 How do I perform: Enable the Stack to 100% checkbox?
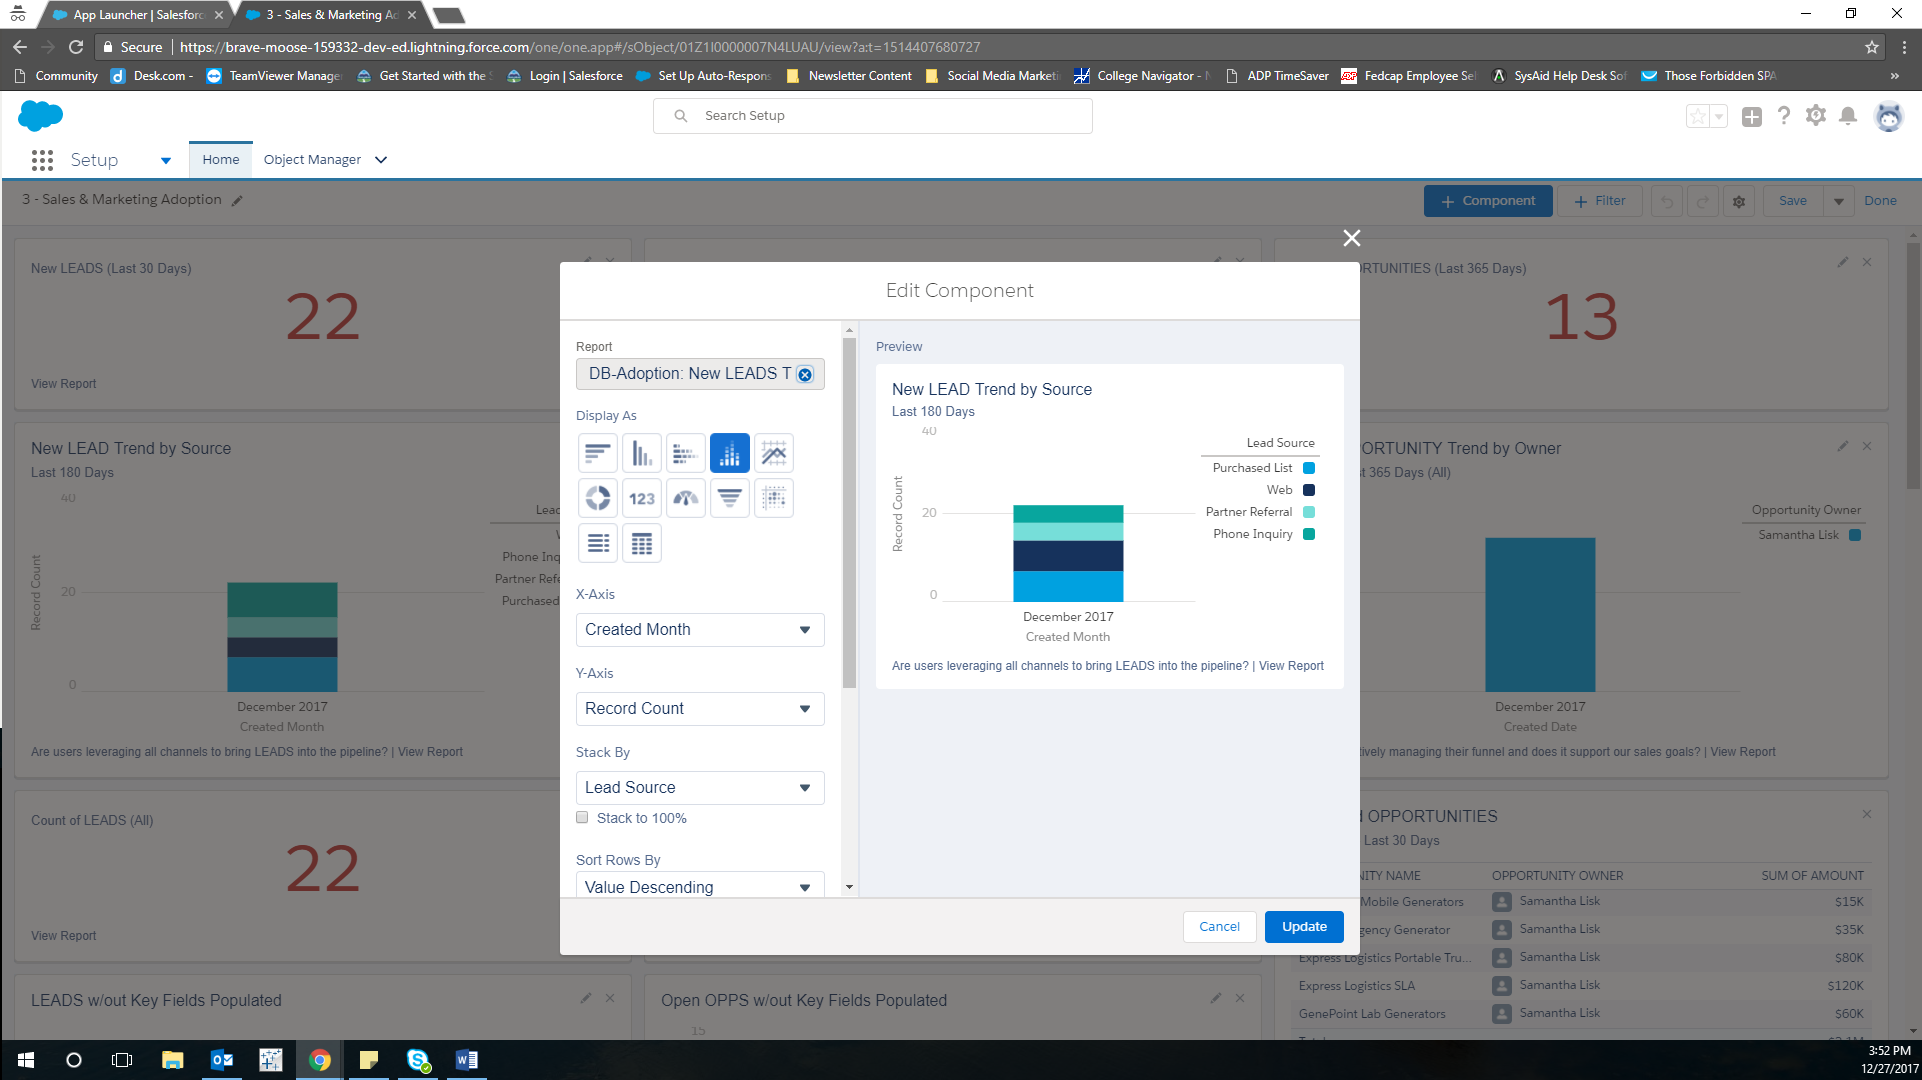click(x=581, y=817)
